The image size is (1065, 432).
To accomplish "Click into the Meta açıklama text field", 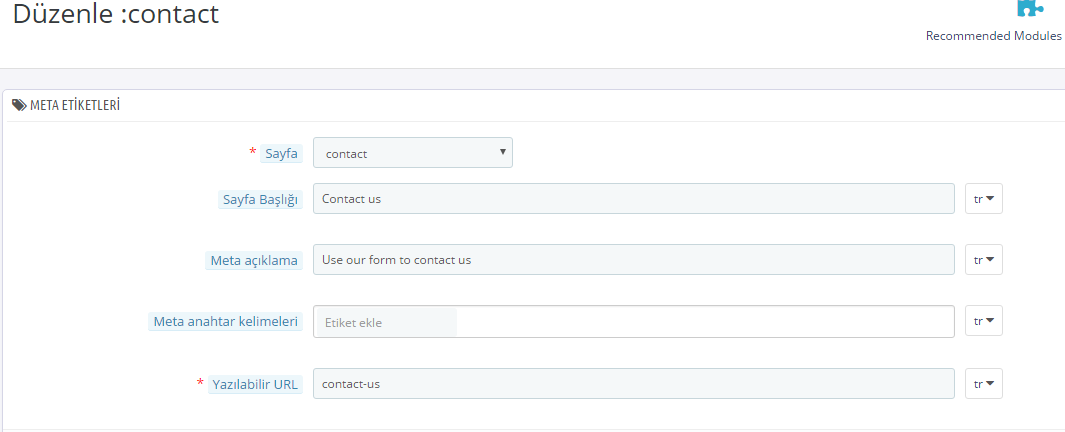I will point(633,260).
